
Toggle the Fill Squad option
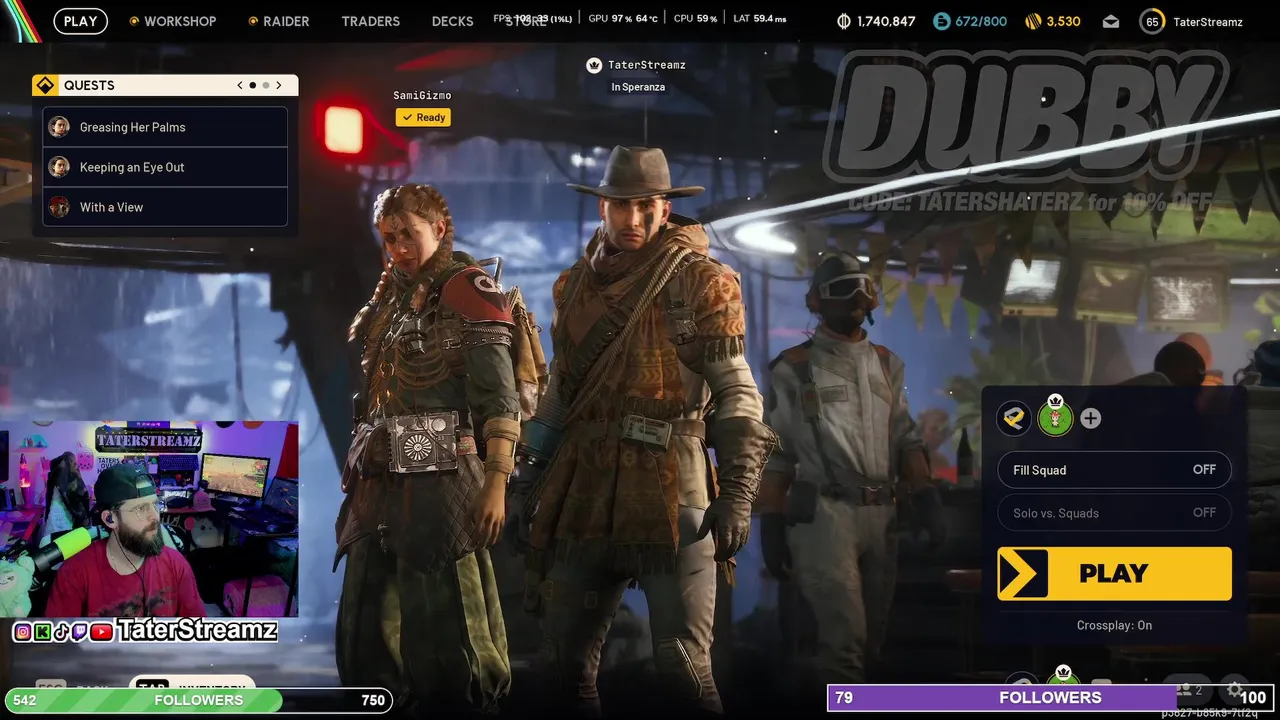coord(1114,470)
